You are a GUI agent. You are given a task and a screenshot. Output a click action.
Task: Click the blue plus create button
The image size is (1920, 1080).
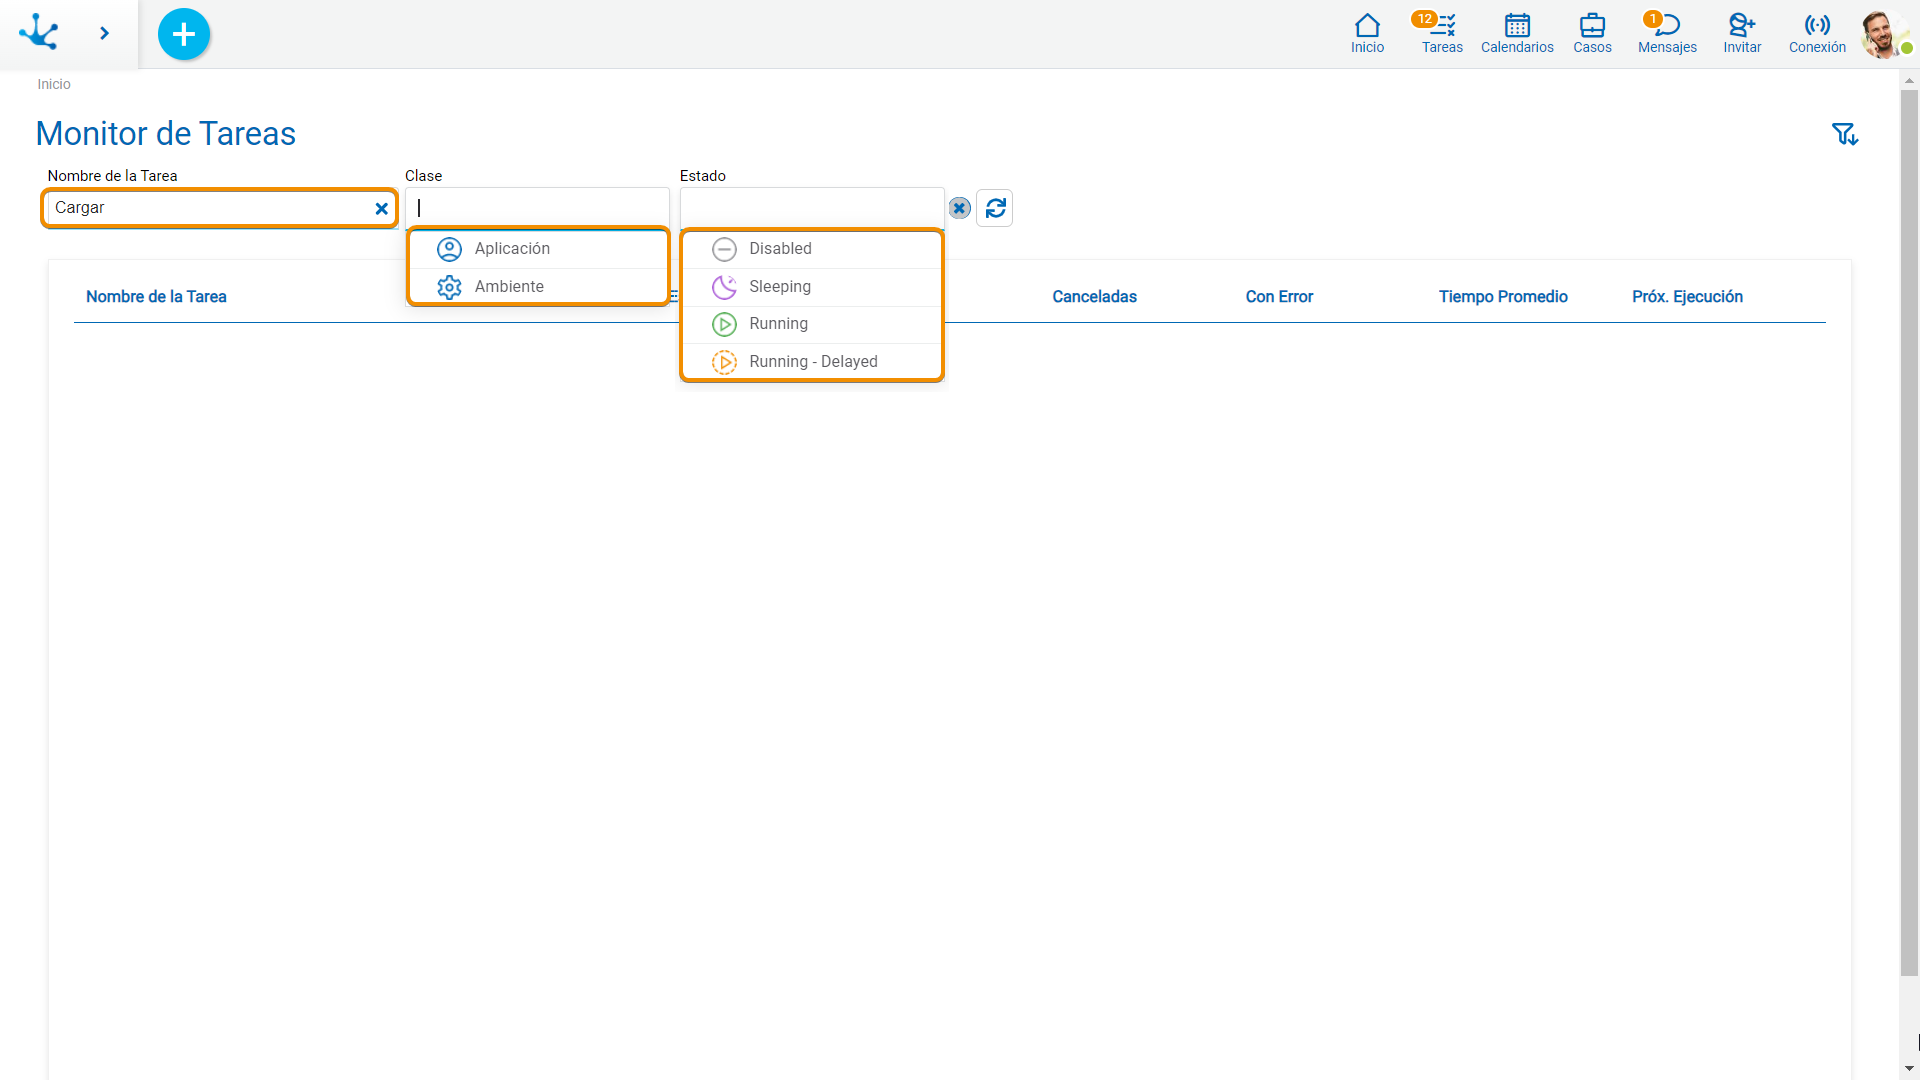click(x=184, y=34)
